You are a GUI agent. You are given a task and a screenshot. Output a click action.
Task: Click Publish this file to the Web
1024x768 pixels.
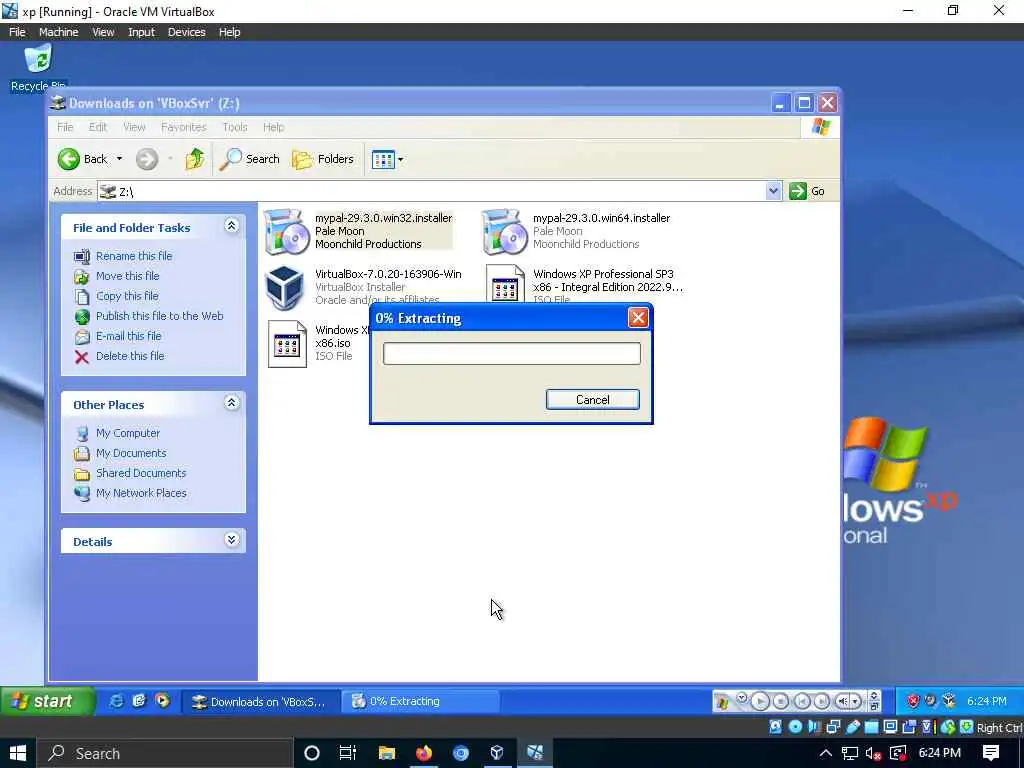coord(159,315)
